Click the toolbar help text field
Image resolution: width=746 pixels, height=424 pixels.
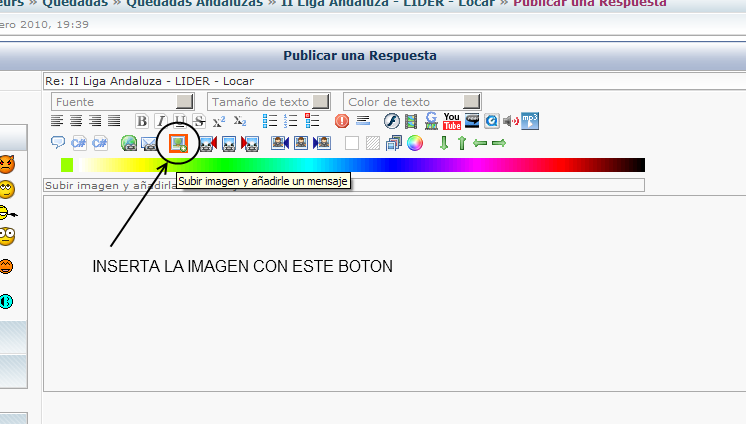coord(344,185)
